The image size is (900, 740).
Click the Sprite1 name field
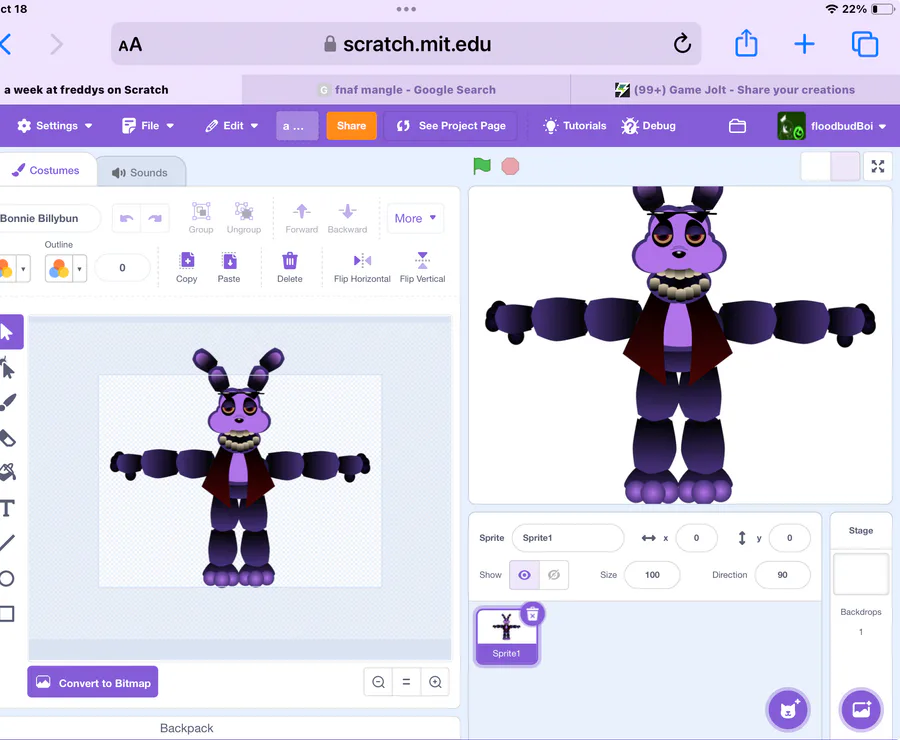click(568, 538)
